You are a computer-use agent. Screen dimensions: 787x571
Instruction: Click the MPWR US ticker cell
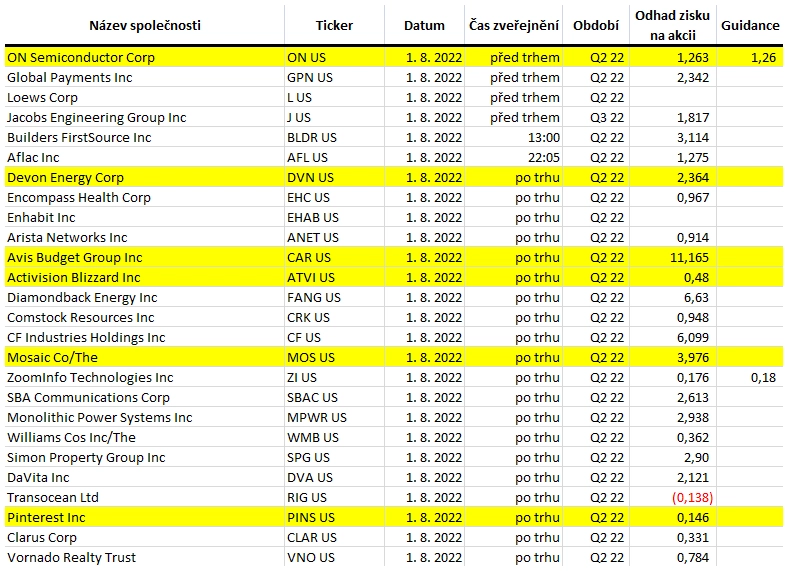tap(334, 417)
